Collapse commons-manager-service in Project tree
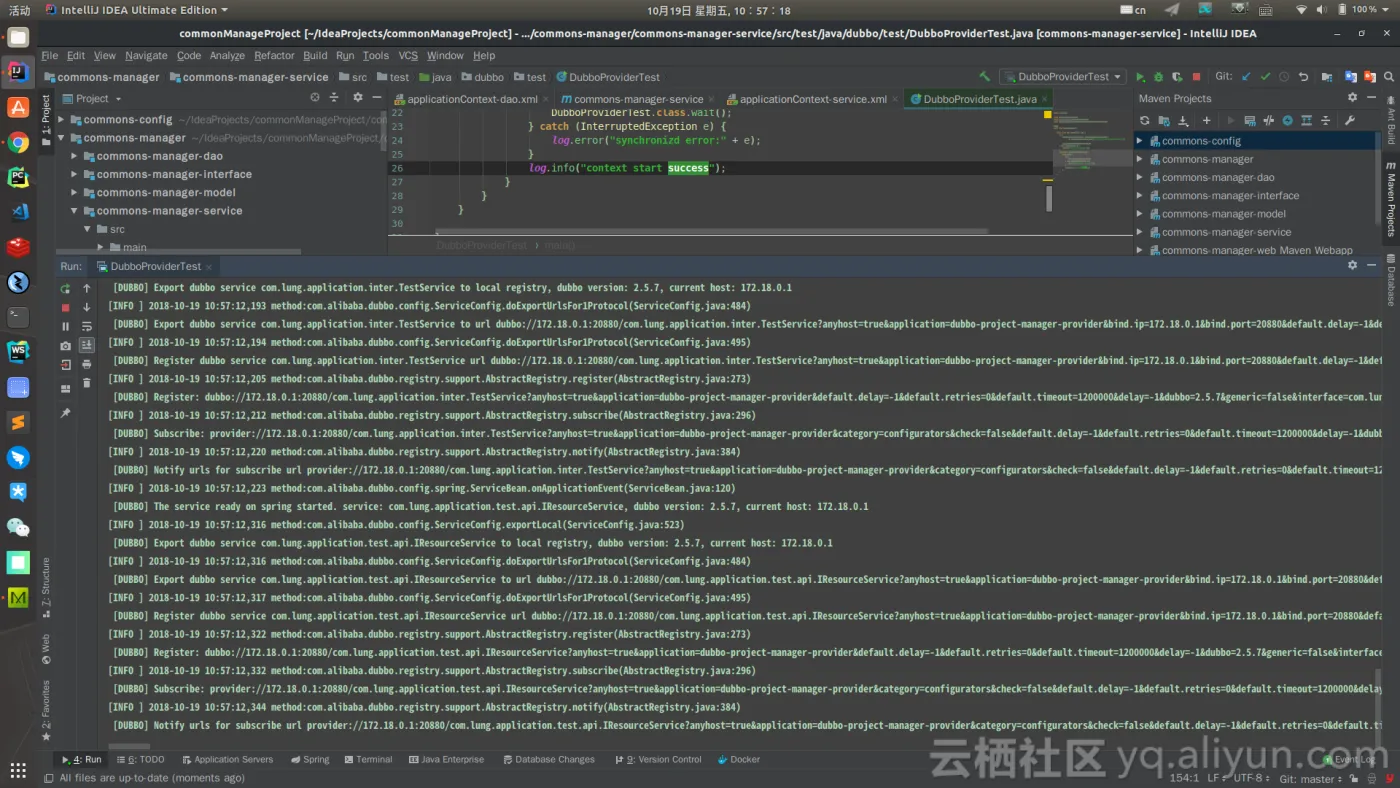This screenshot has width=1400, height=788. coord(74,211)
